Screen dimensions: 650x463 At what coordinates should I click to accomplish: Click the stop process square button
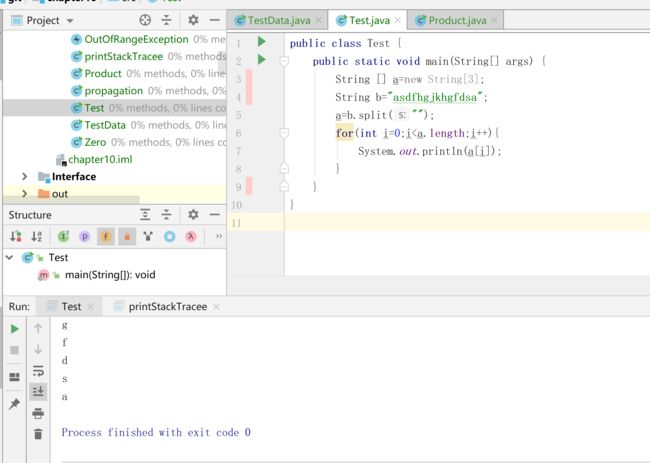[15, 350]
